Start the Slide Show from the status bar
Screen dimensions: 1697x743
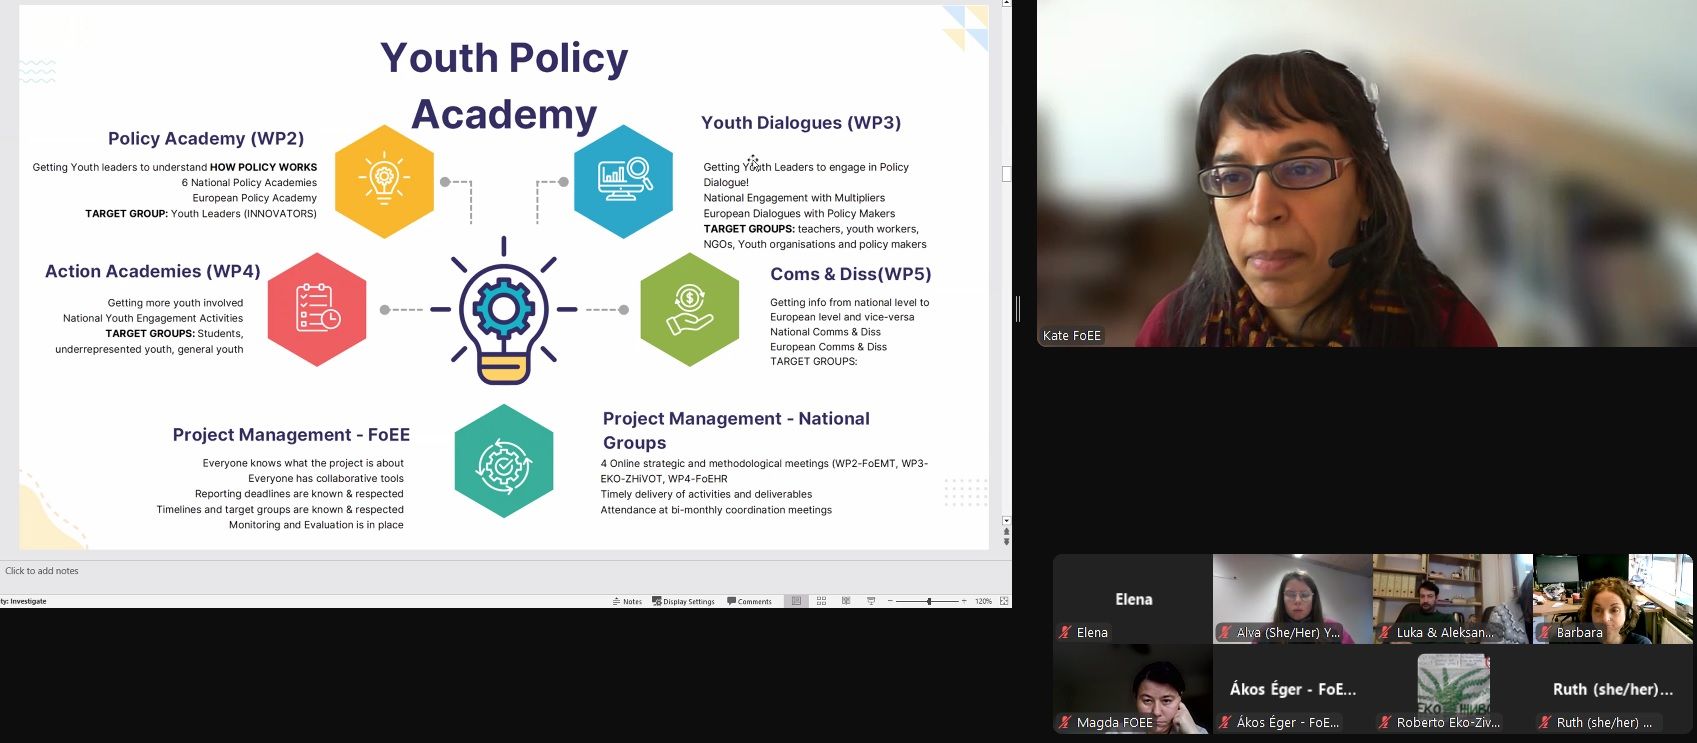(x=871, y=601)
